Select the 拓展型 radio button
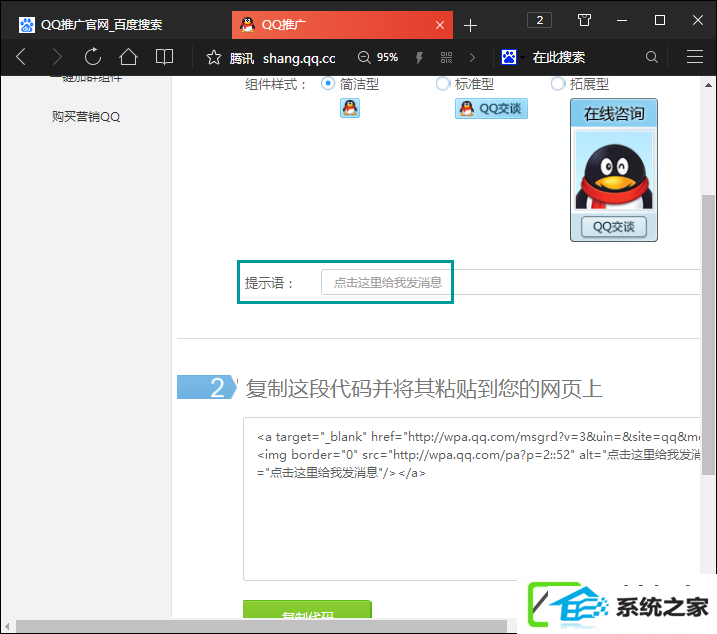This screenshot has width=717, height=634. (x=557, y=84)
